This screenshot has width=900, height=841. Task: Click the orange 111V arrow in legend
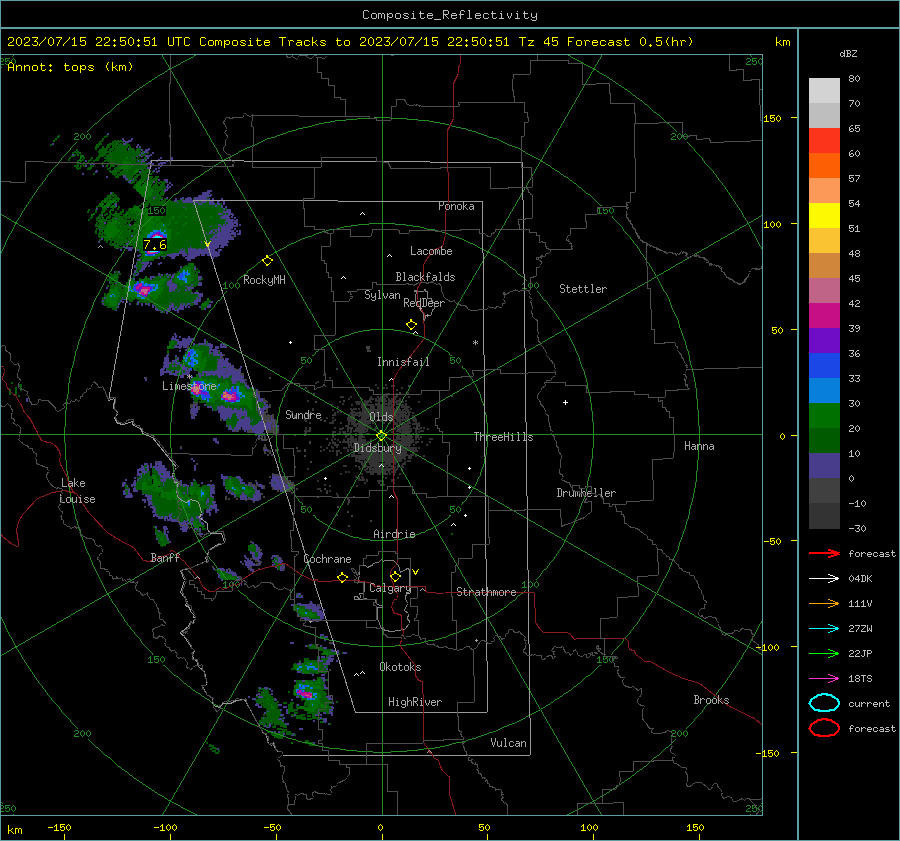coord(824,603)
